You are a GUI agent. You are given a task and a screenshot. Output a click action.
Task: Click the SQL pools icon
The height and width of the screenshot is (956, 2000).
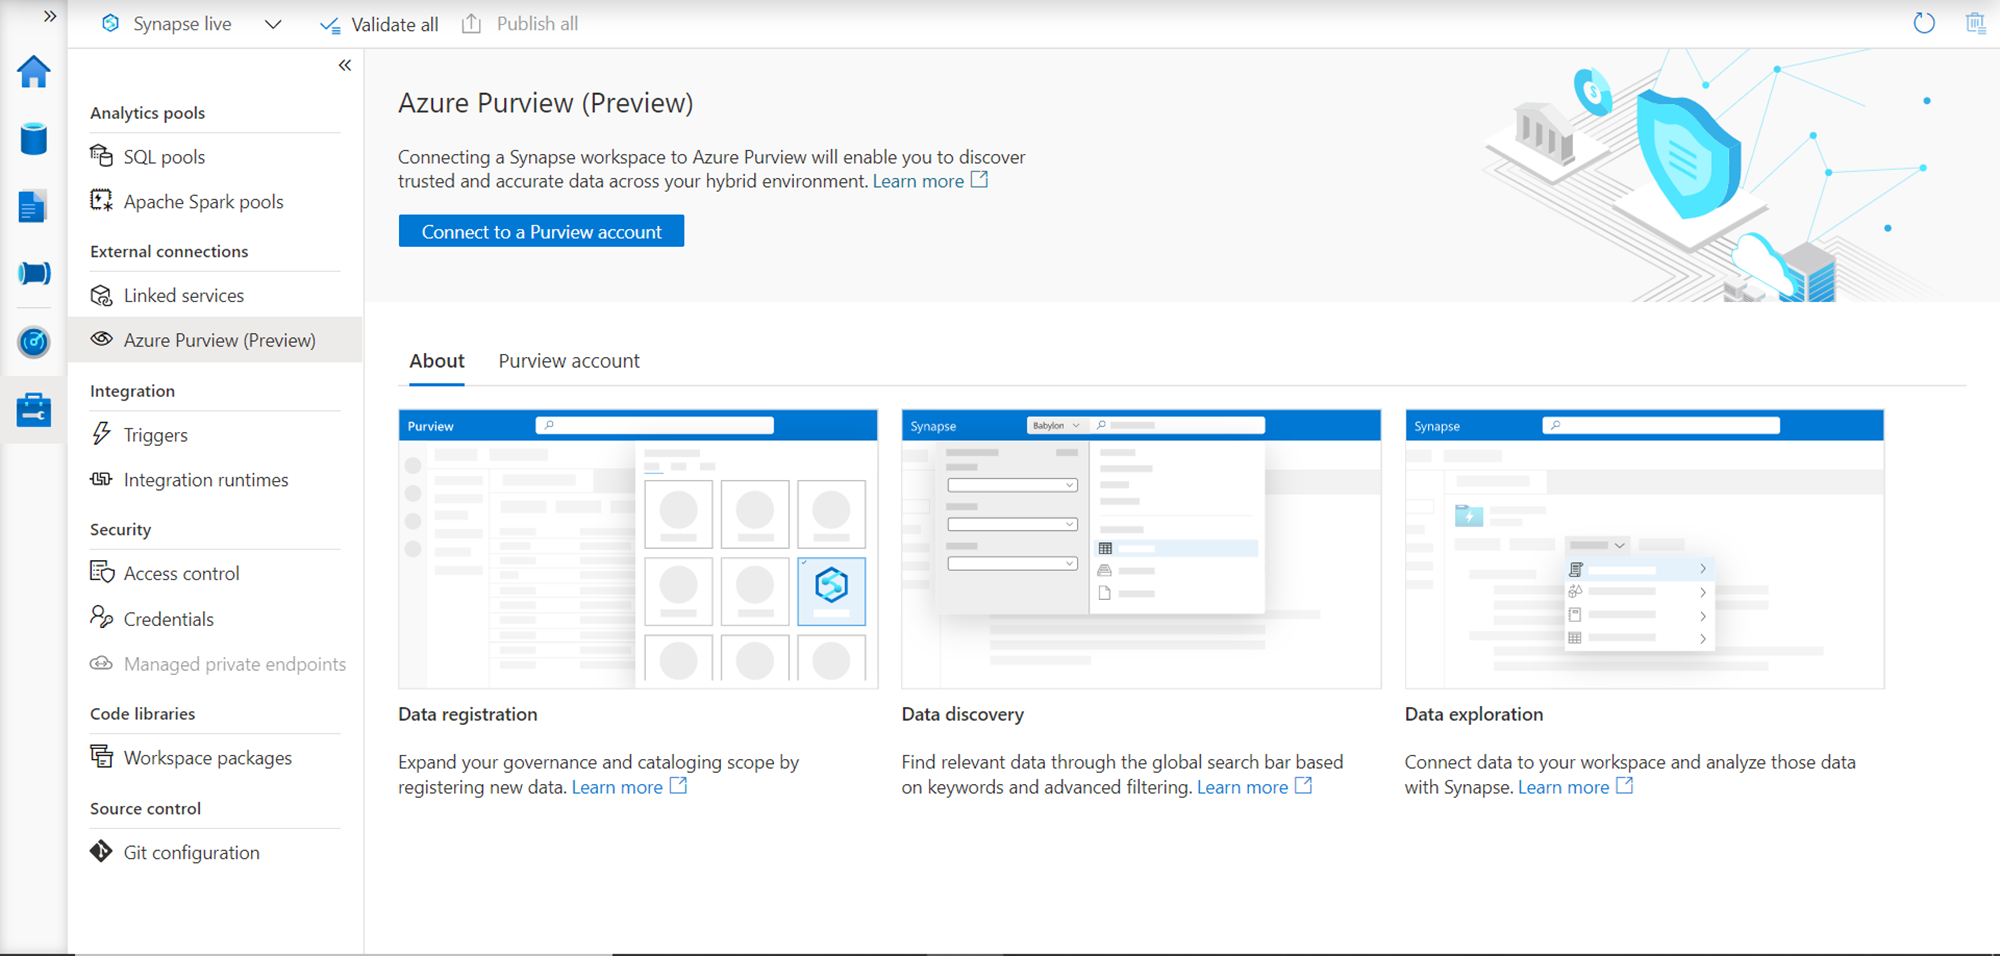click(101, 156)
